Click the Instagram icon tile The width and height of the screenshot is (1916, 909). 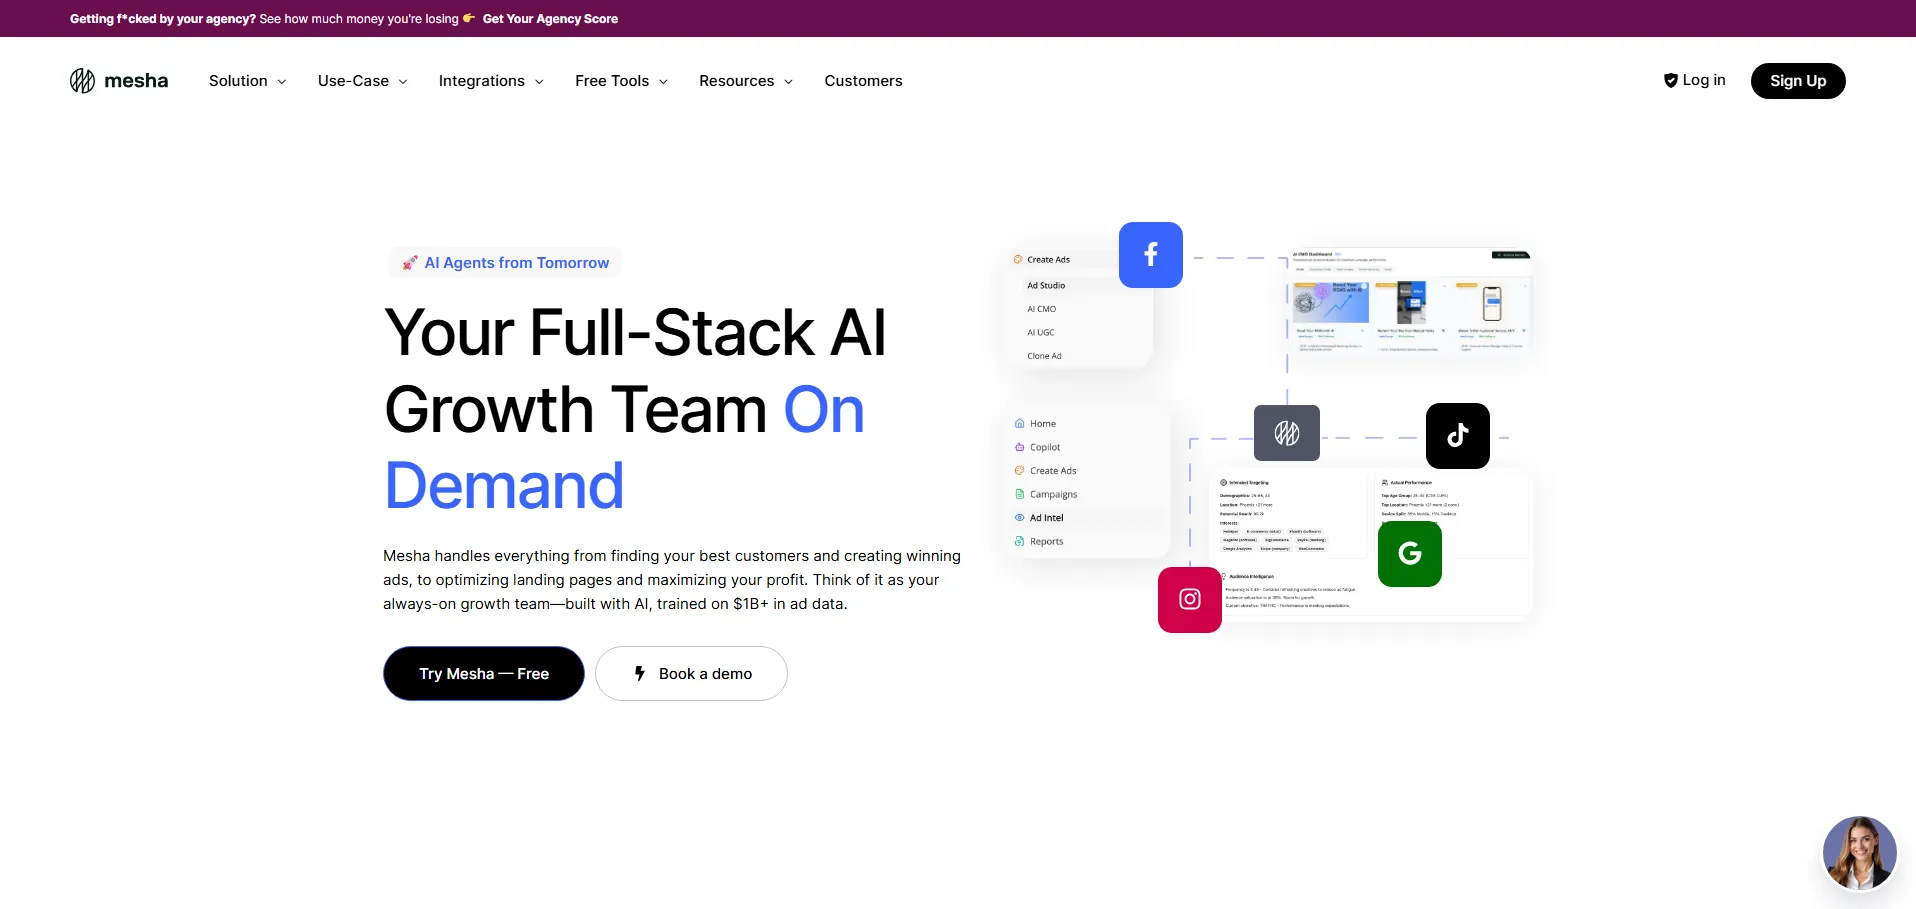pyautogui.click(x=1189, y=600)
